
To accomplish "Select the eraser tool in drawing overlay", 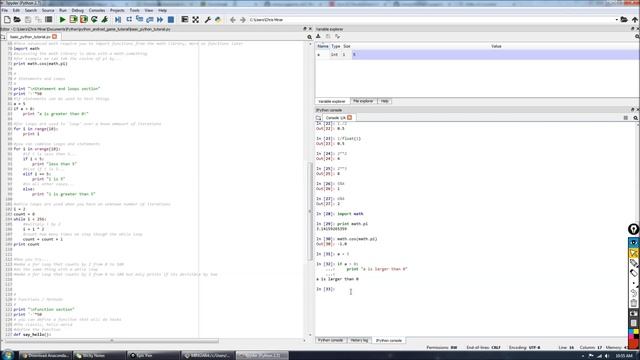I will point(633,273).
